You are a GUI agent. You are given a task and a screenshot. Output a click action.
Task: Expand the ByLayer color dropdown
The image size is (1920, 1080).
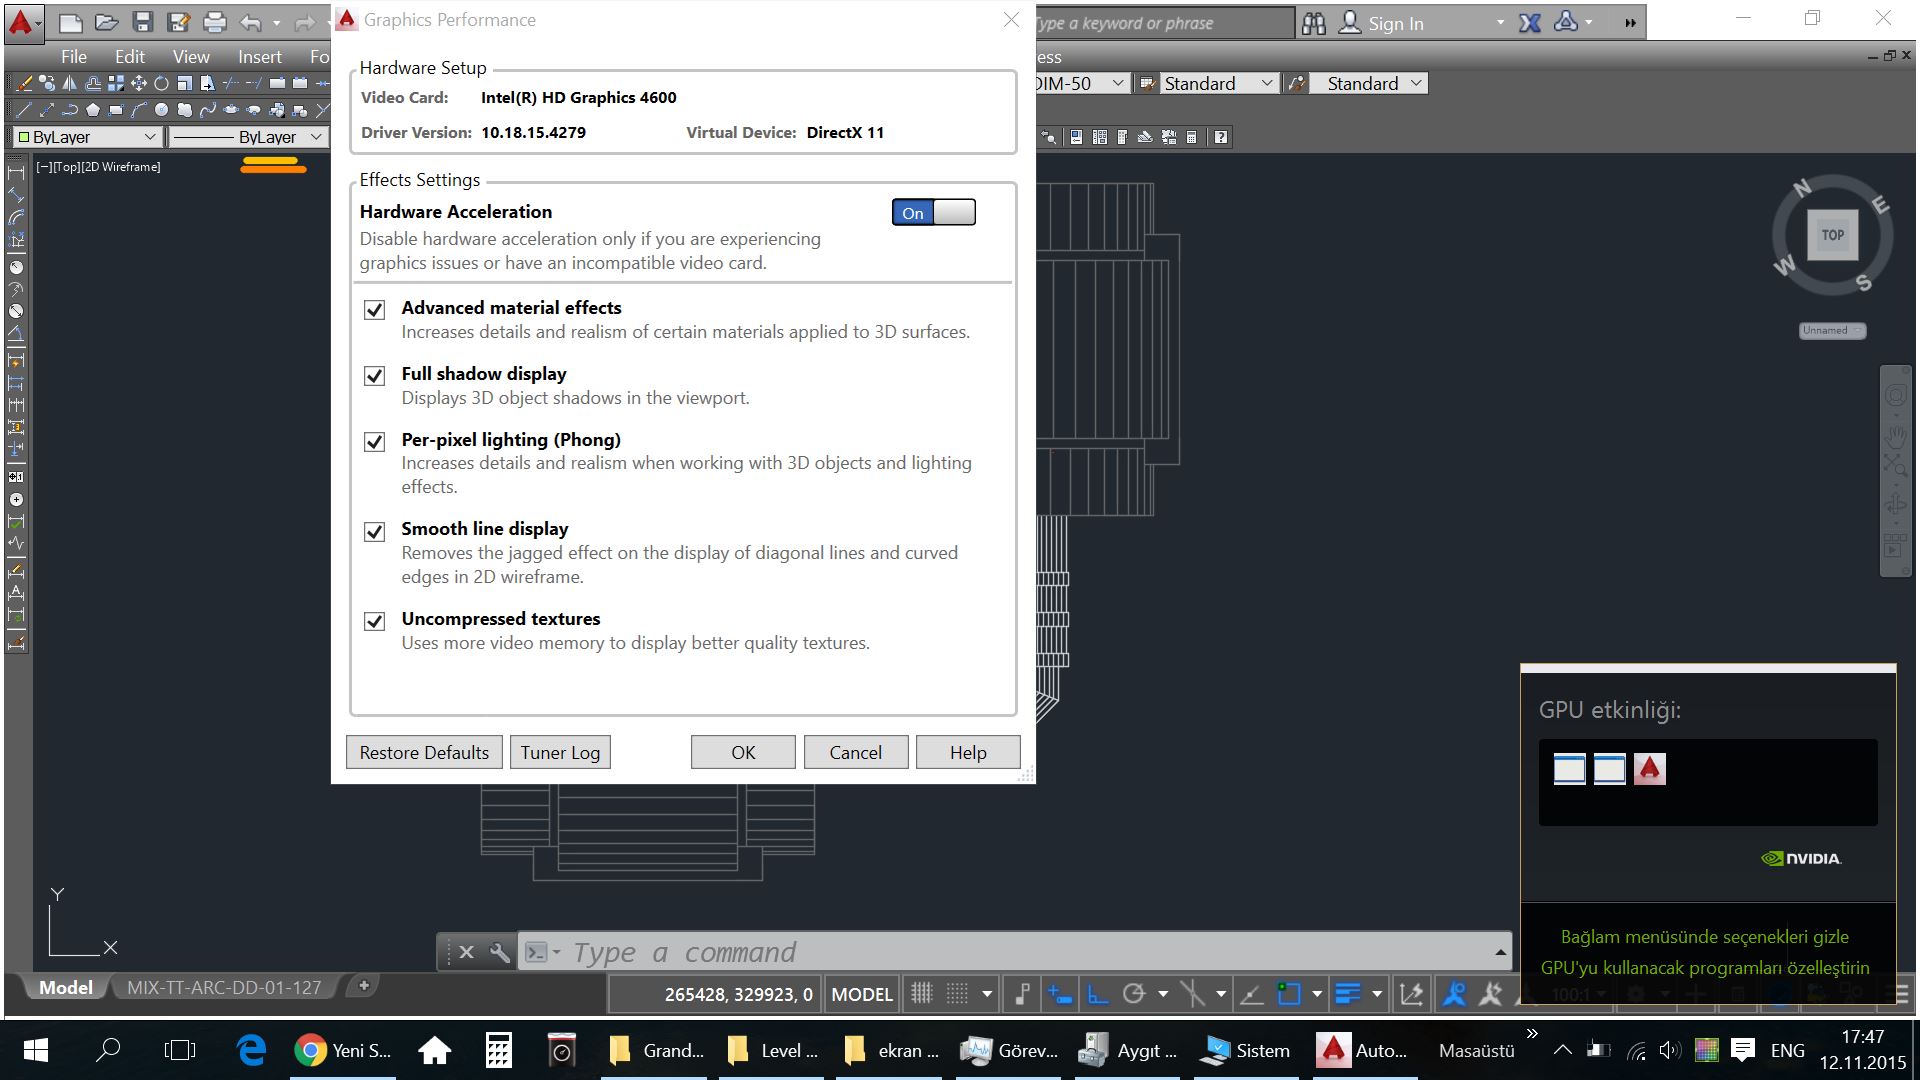tap(88, 137)
